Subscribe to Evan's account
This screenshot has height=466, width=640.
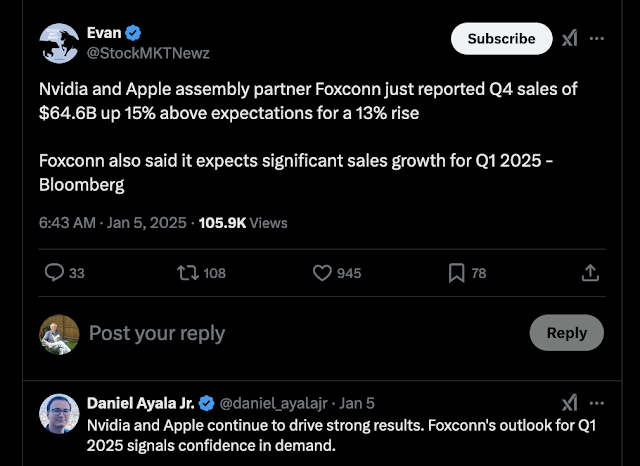pos(501,38)
